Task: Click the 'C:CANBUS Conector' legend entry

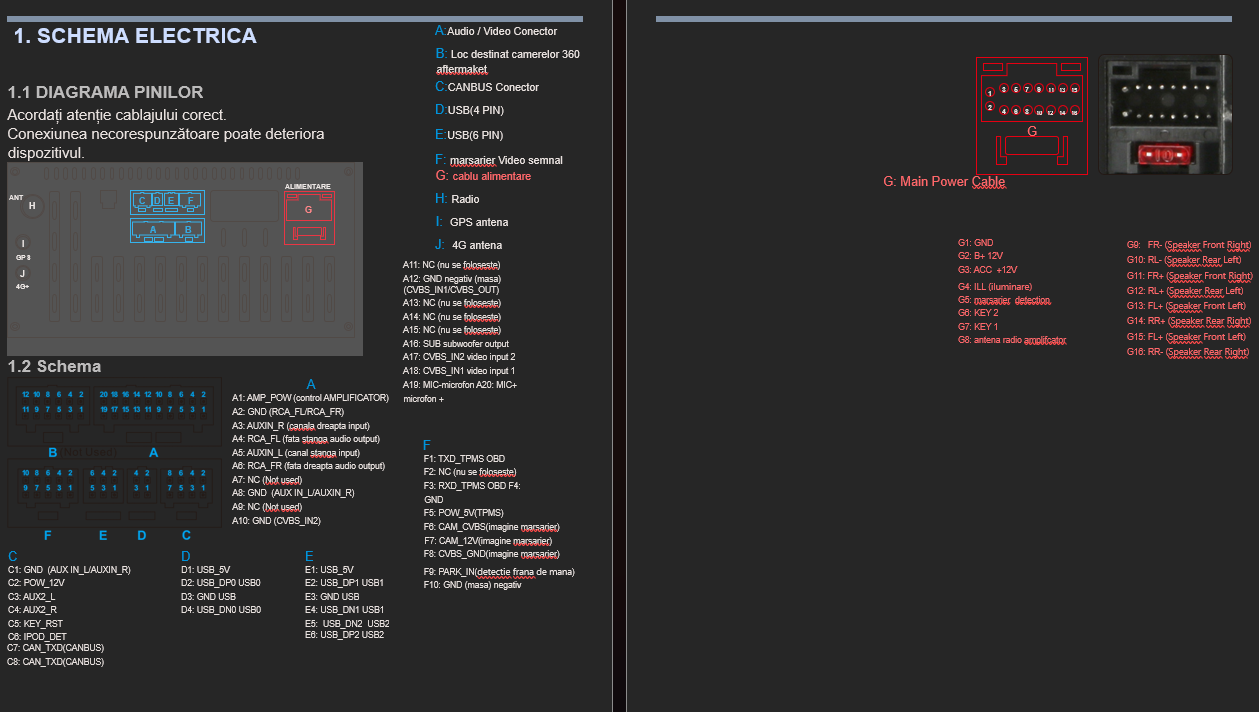Action: coord(487,87)
